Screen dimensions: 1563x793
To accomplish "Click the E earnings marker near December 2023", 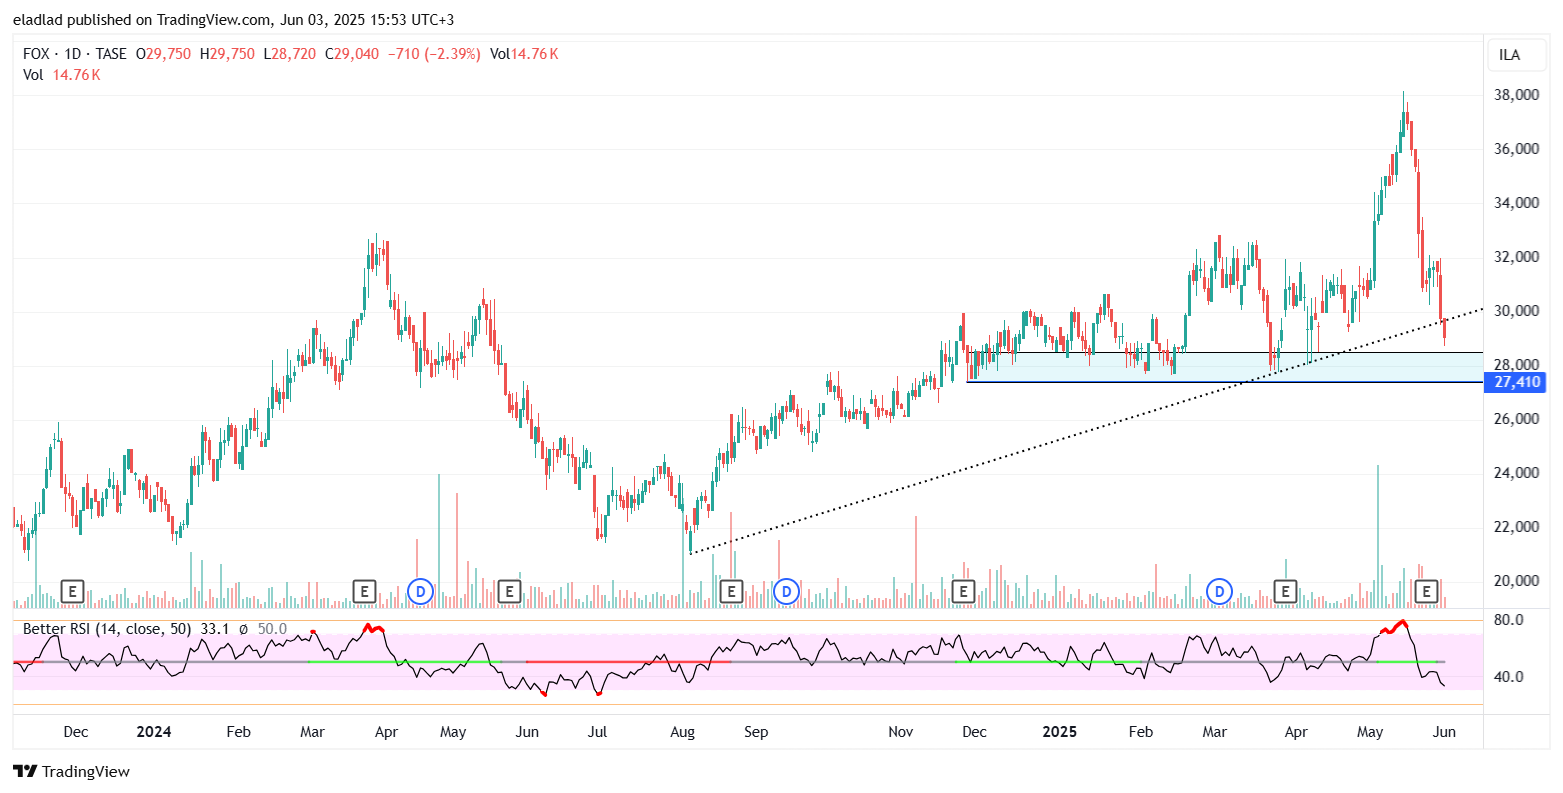I will point(71,591).
